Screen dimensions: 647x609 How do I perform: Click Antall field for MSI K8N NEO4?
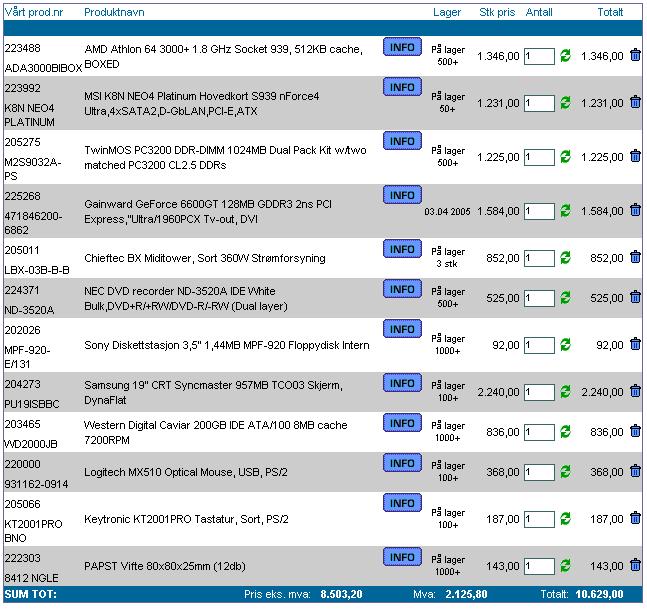[539, 103]
